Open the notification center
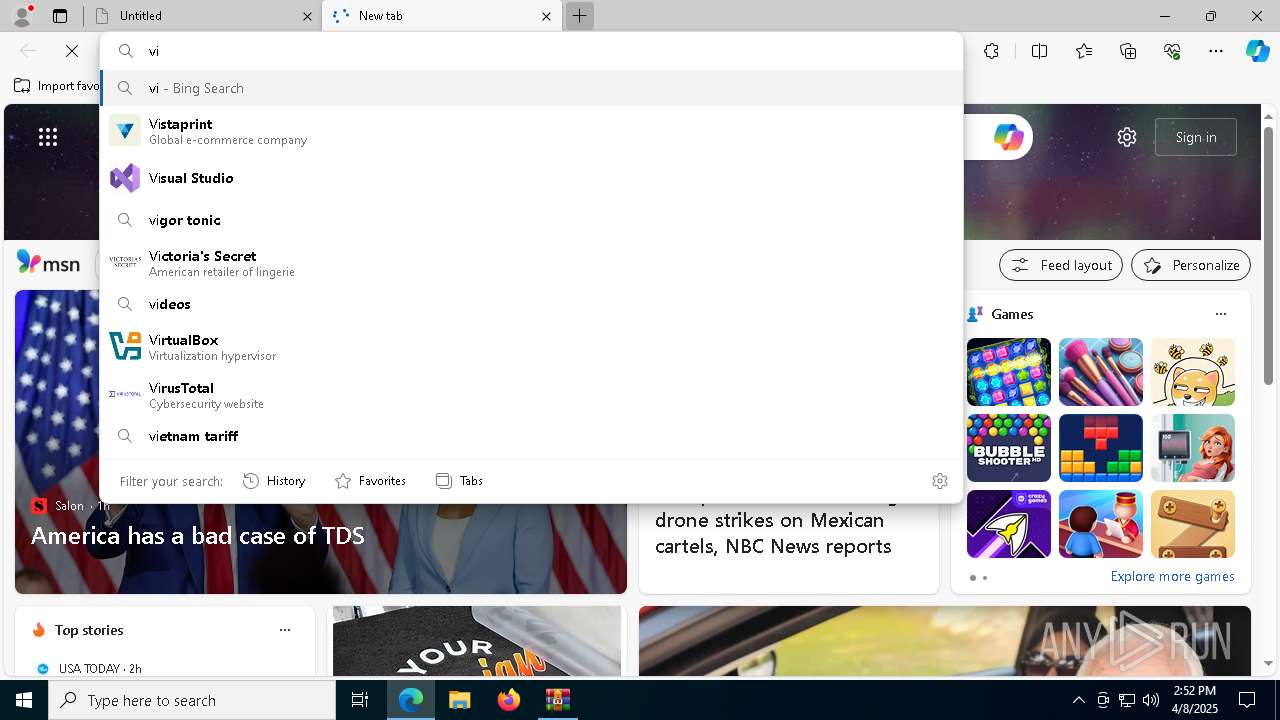The width and height of the screenshot is (1280, 720). click(1247, 700)
